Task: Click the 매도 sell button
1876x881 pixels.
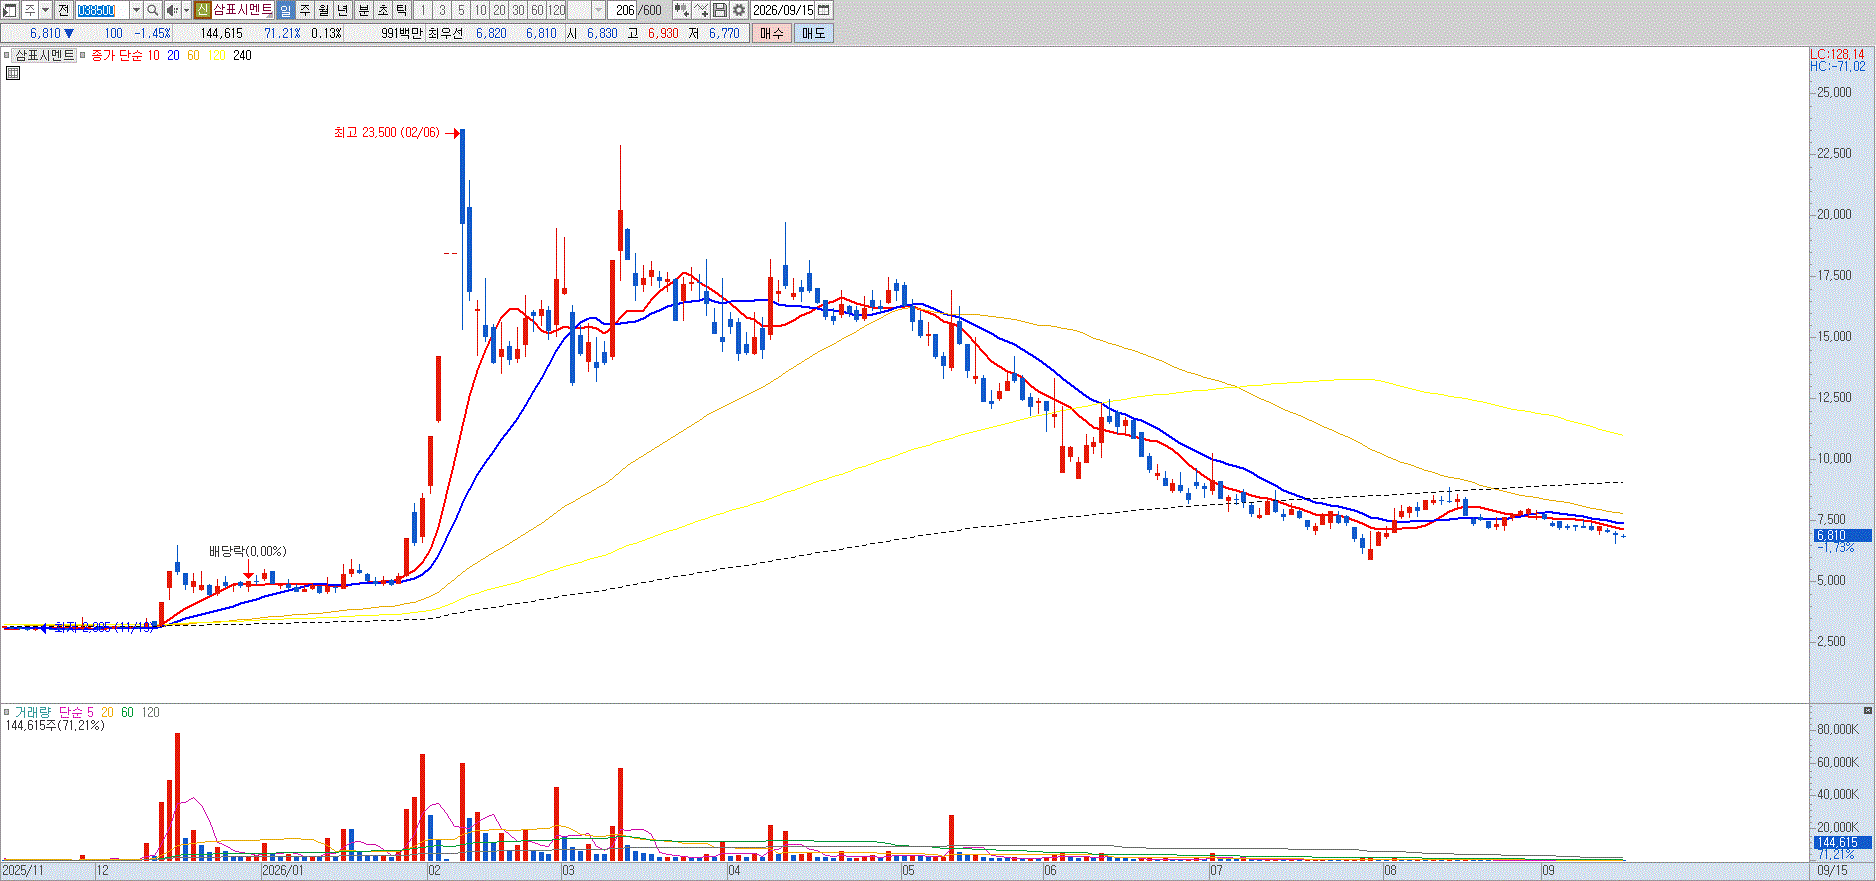Action: point(814,33)
